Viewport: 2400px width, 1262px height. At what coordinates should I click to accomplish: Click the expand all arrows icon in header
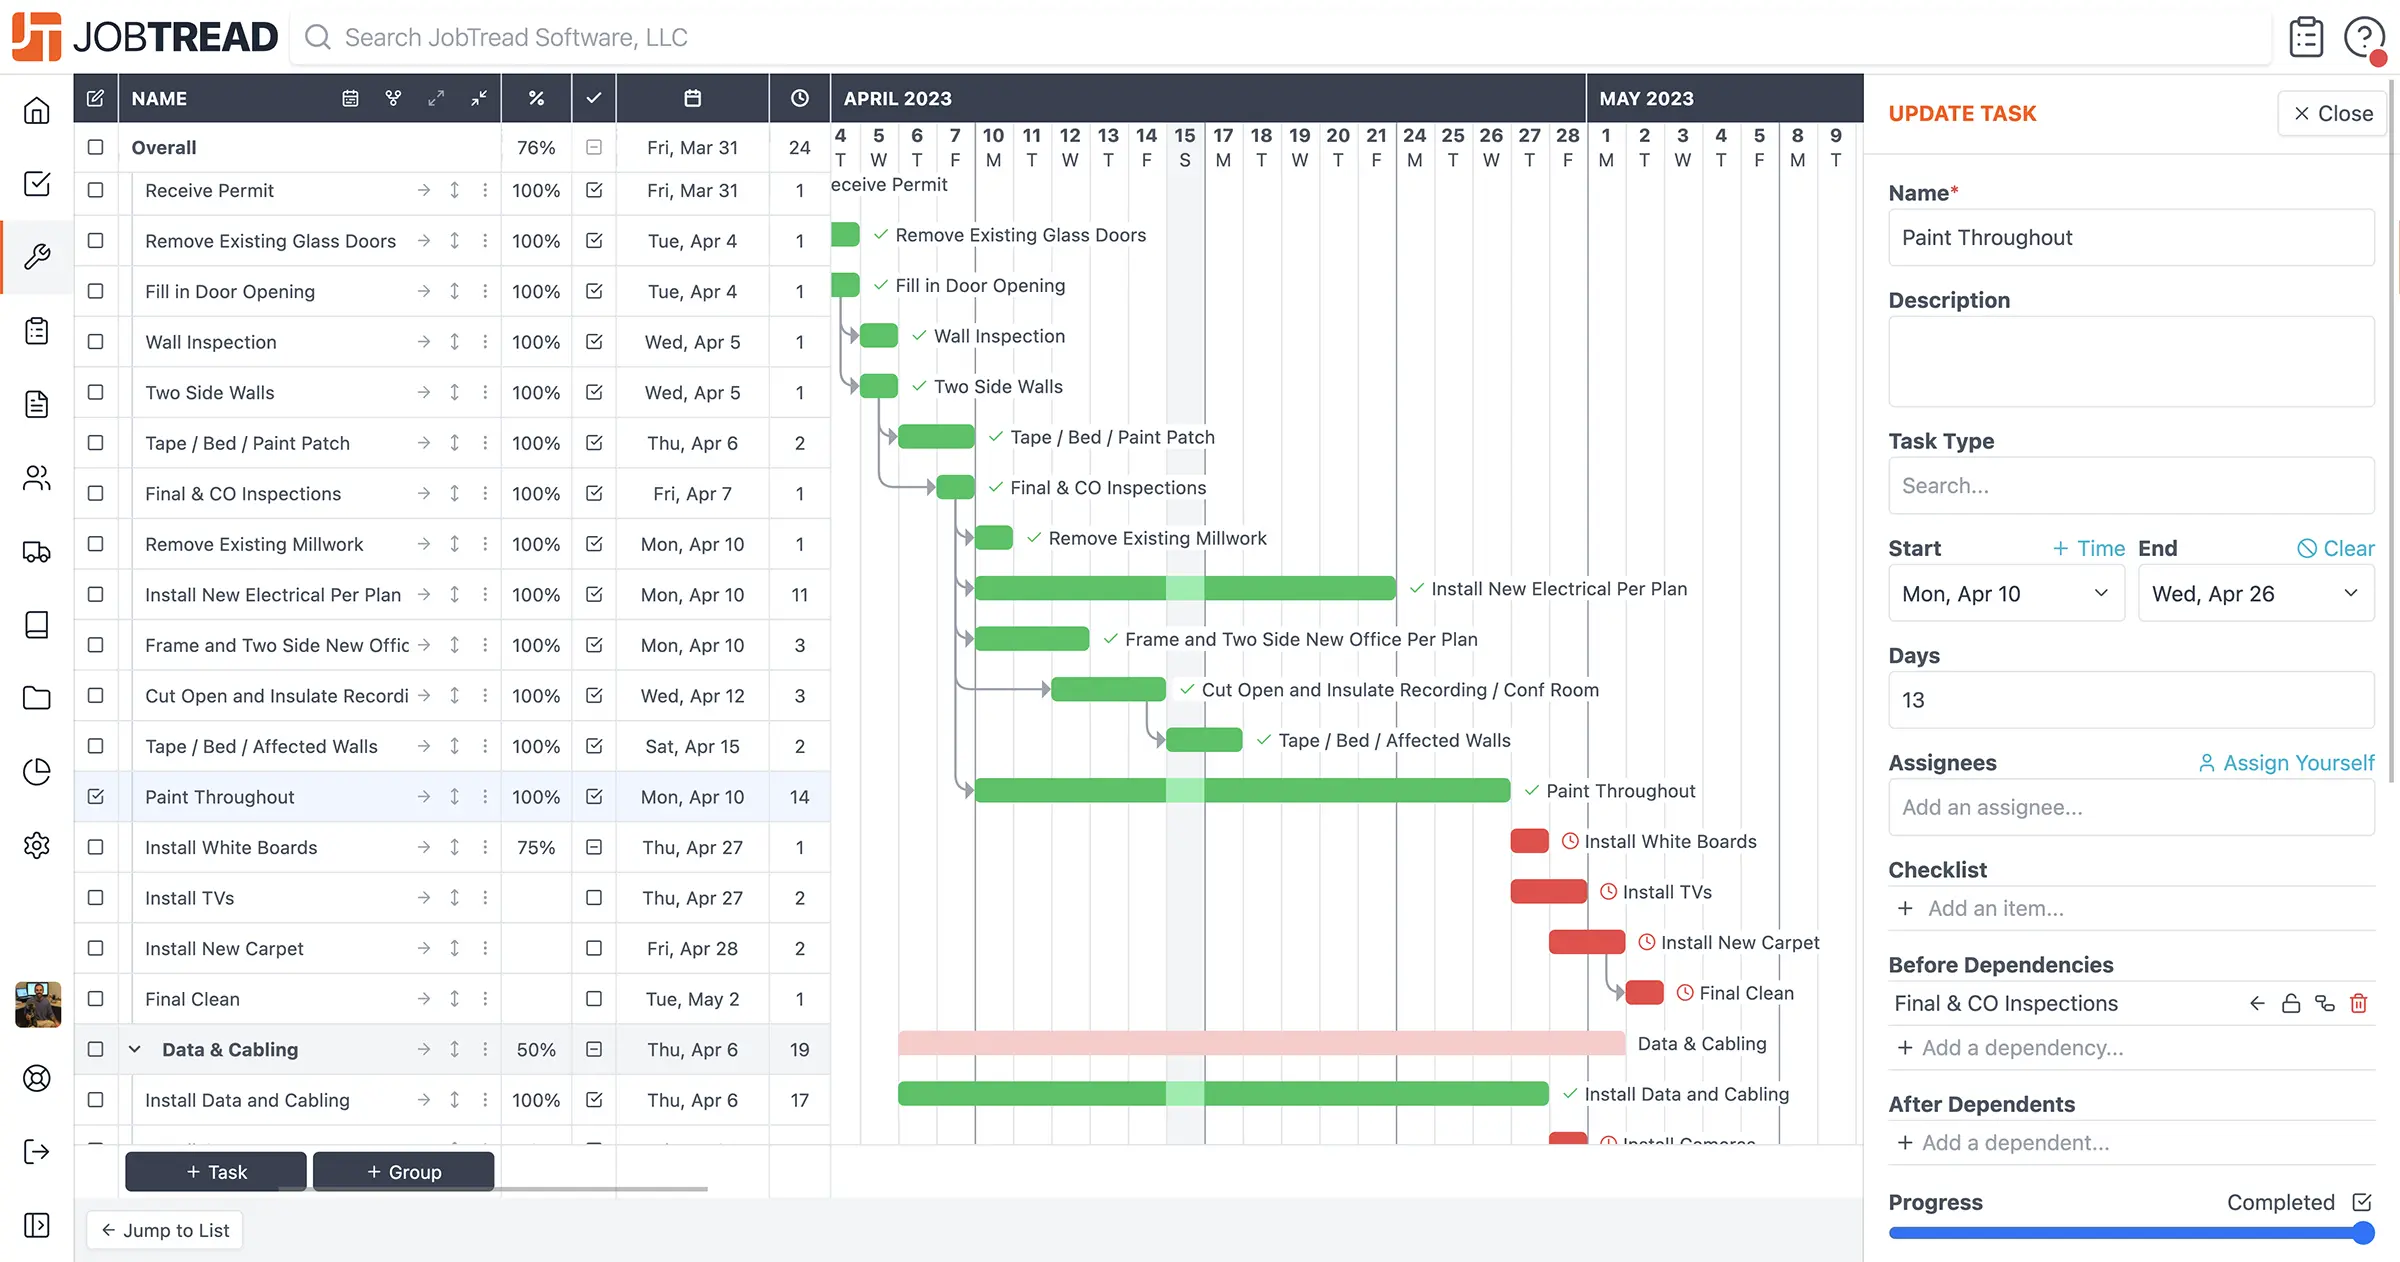(436, 98)
